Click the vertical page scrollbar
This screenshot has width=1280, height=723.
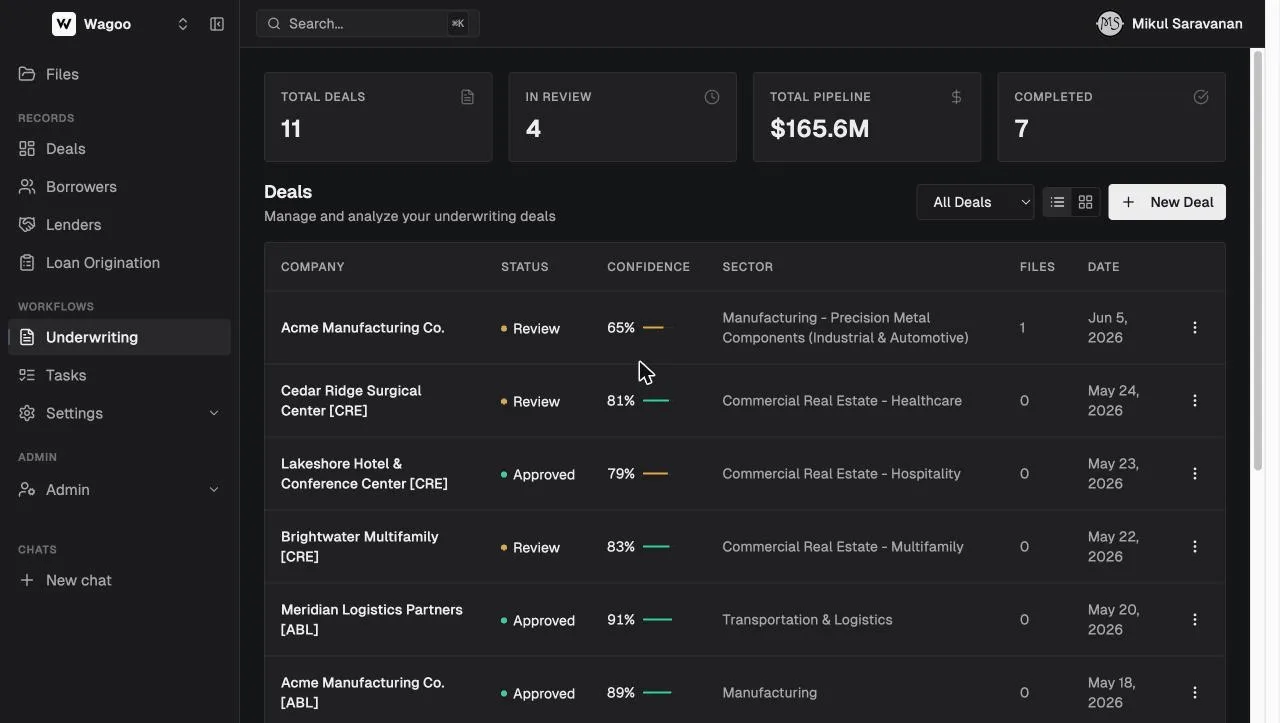tap(1258, 260)
